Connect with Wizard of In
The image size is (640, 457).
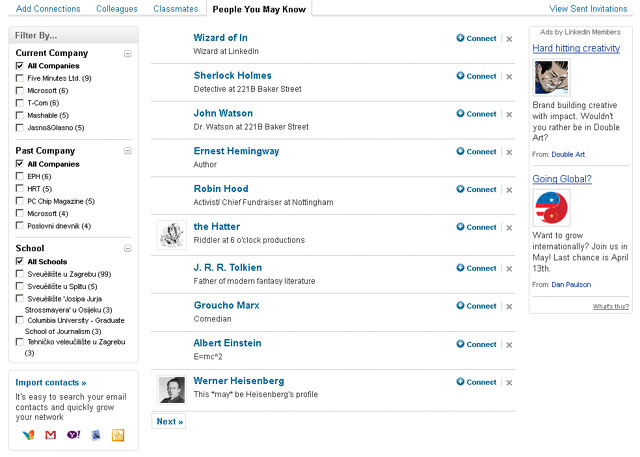[476, 38]
